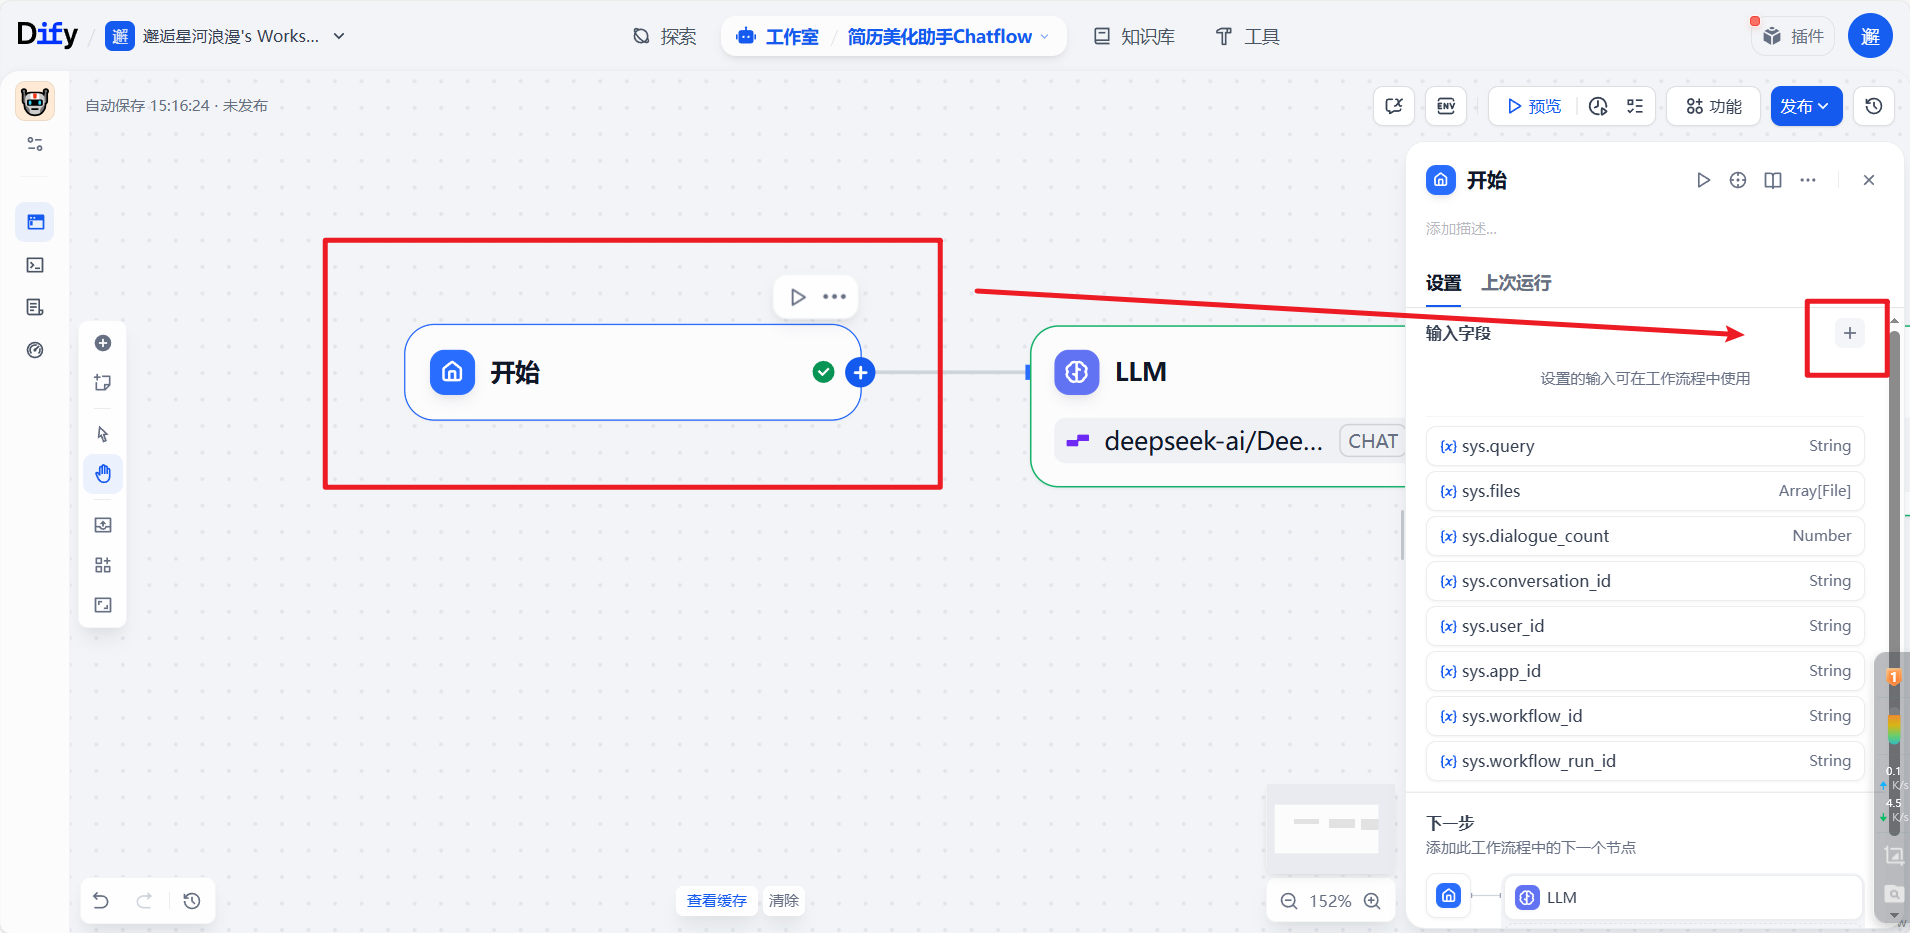The height and width of the screenshot is (933, 1910).
Task: Switch to the 上次运行 tab
Action: (x=1515, y=284)
